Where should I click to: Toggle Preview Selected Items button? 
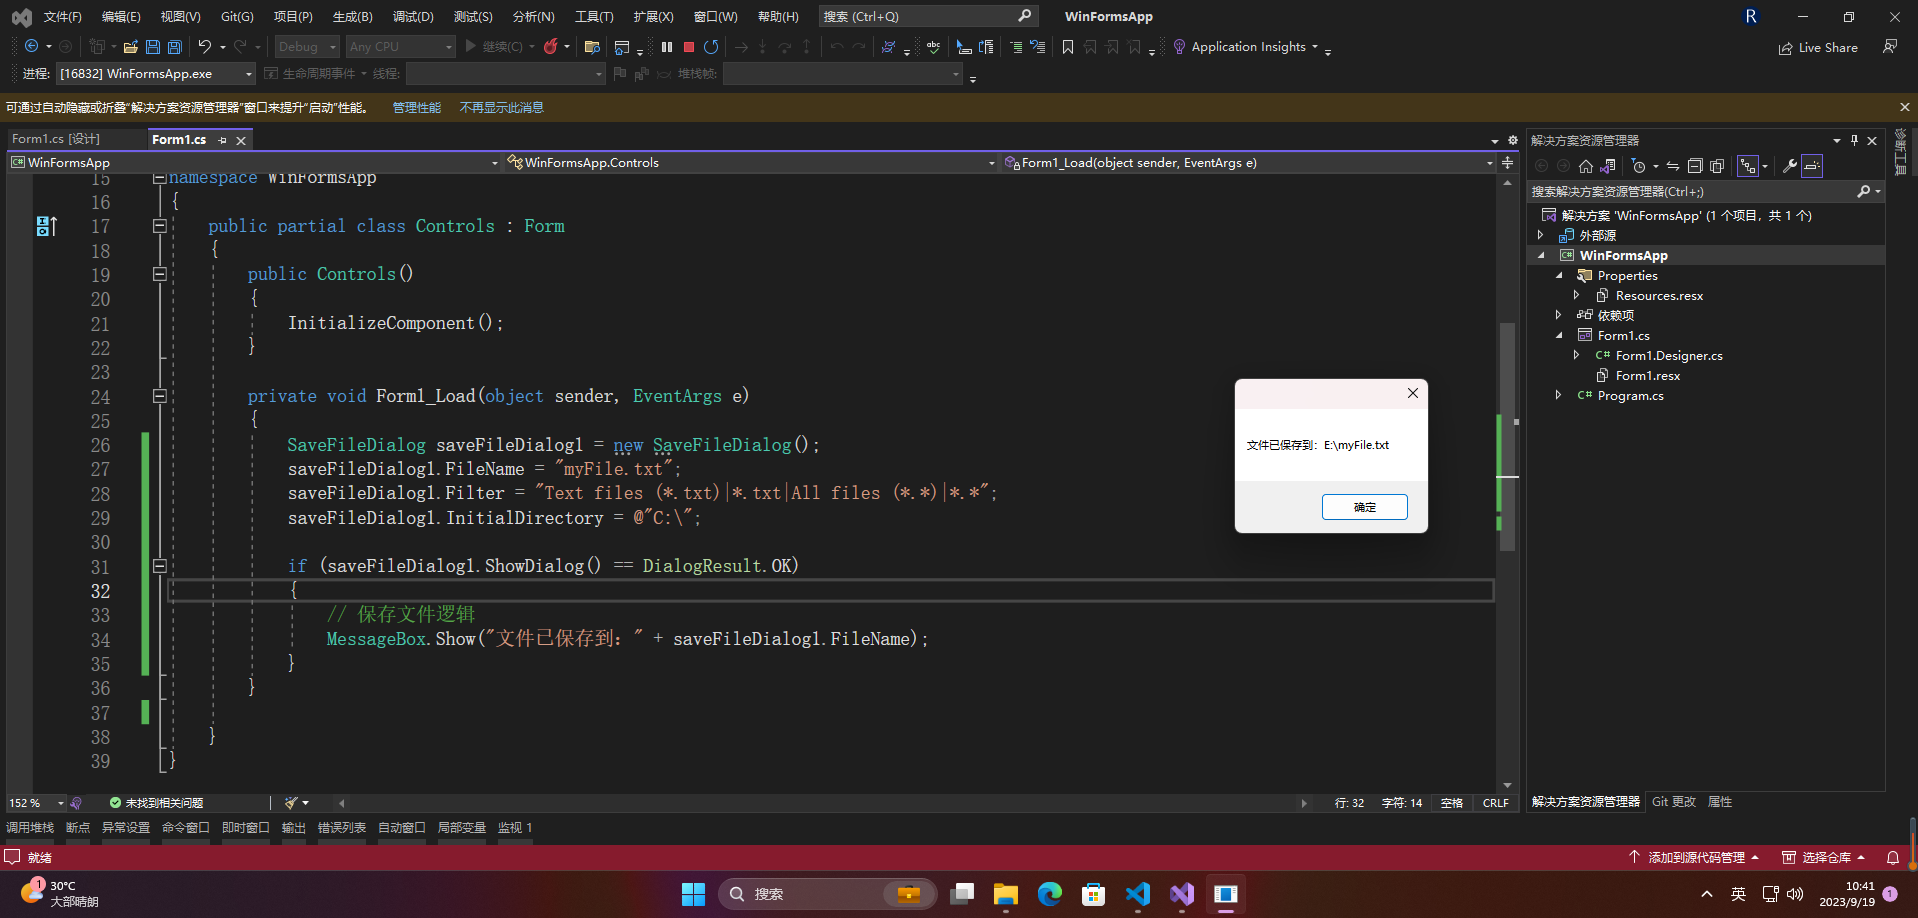tap(1812, 166)
